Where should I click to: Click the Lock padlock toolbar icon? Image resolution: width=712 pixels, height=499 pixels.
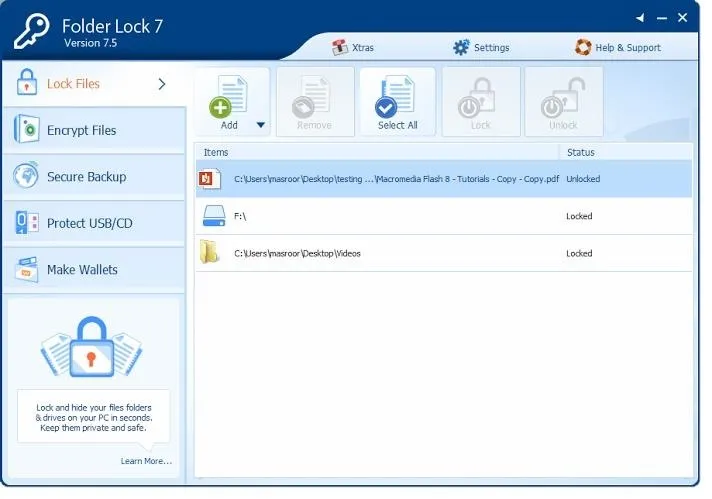tap(480, 101)
